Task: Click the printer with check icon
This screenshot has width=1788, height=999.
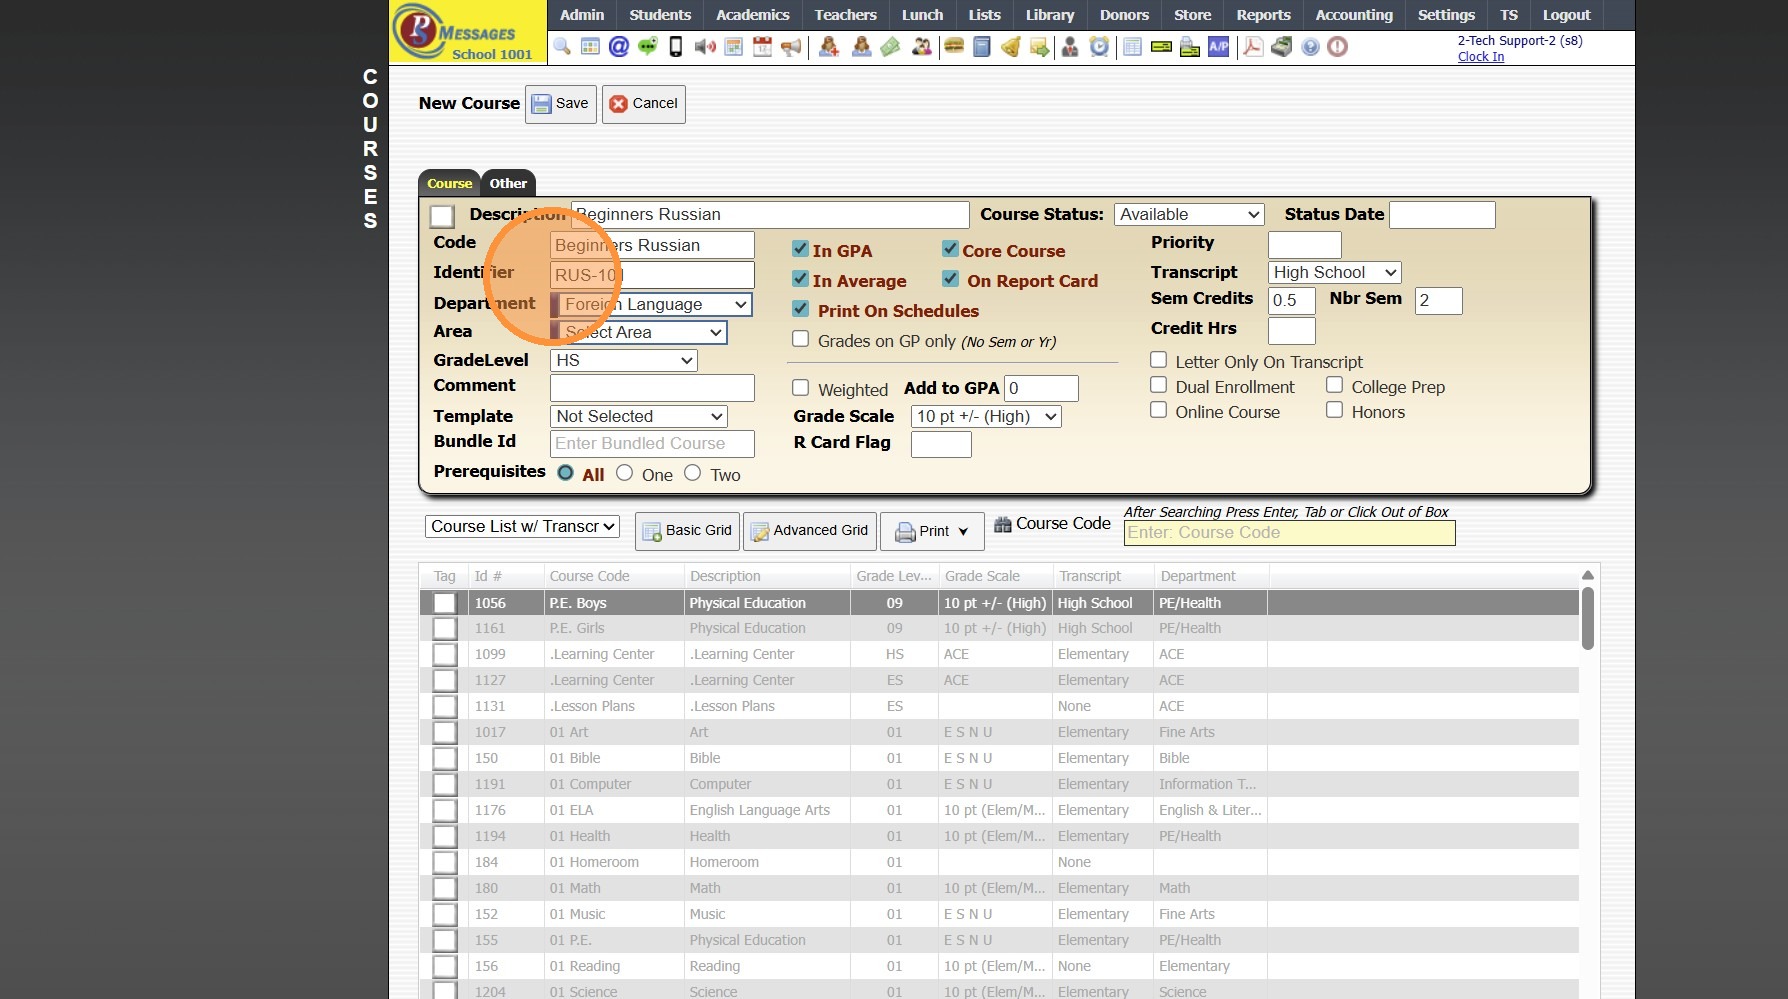Action: pyautogui.click(x=1190, y=47)
